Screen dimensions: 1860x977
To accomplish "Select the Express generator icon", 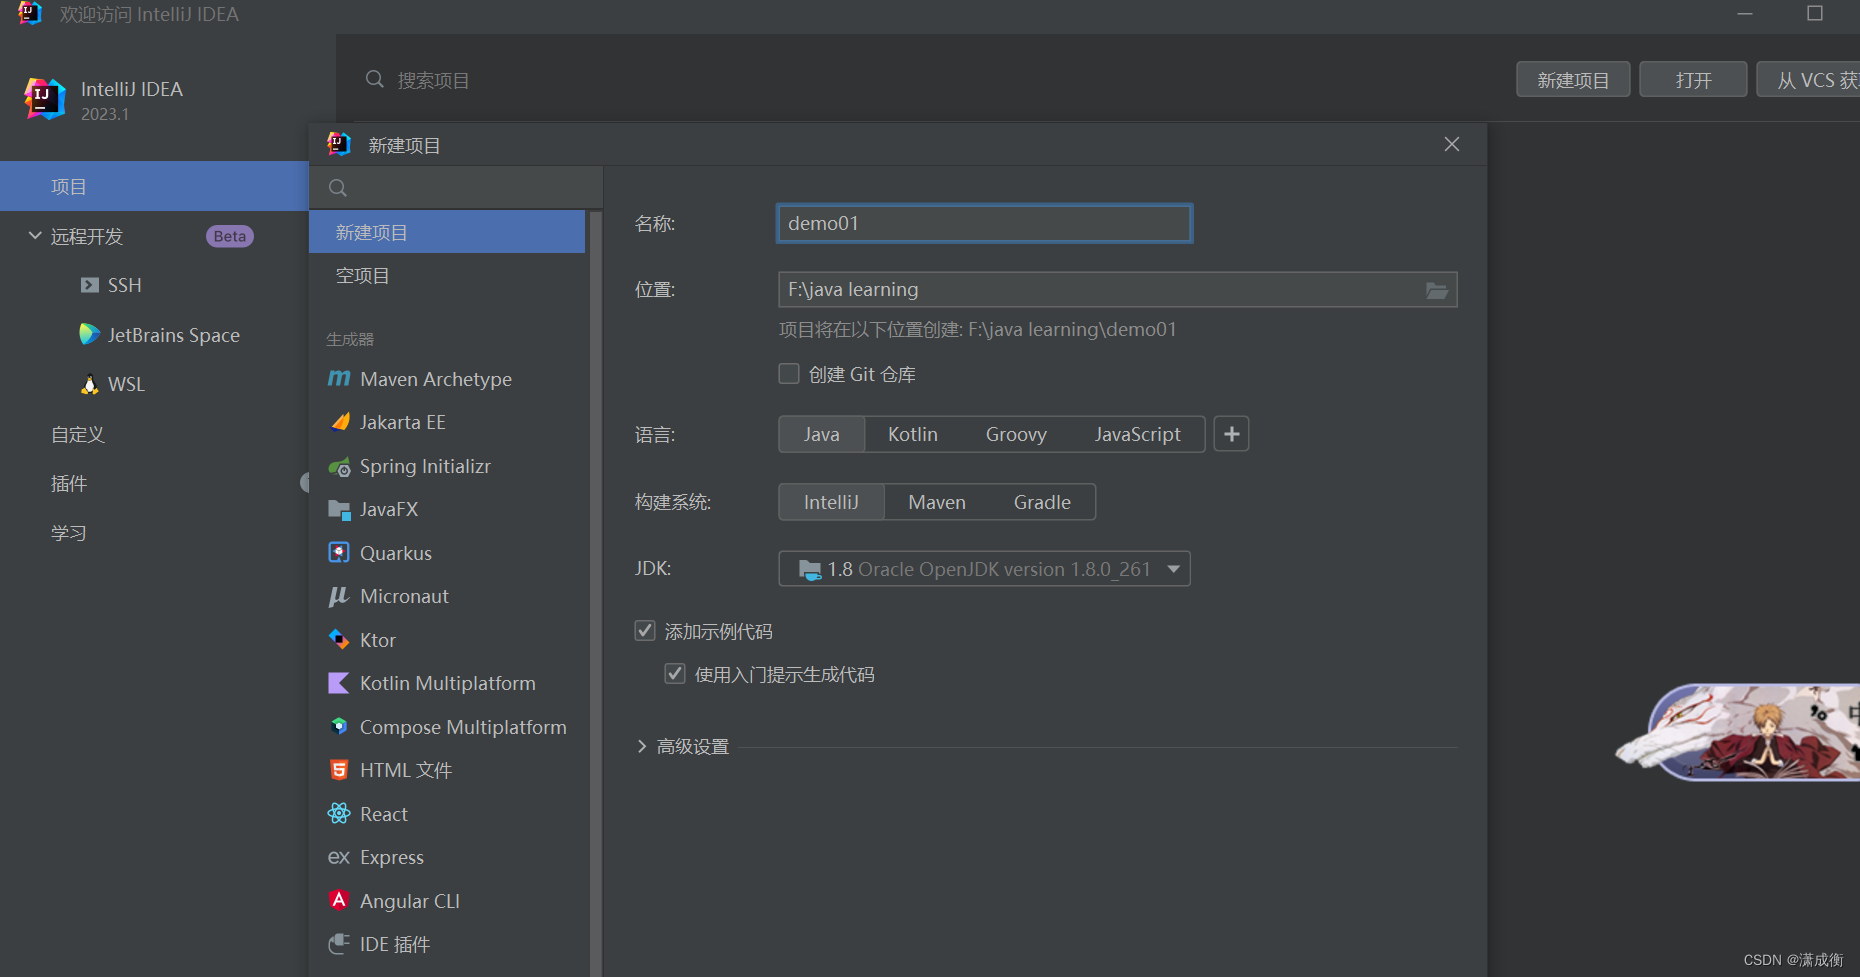I will coord(340,857).
